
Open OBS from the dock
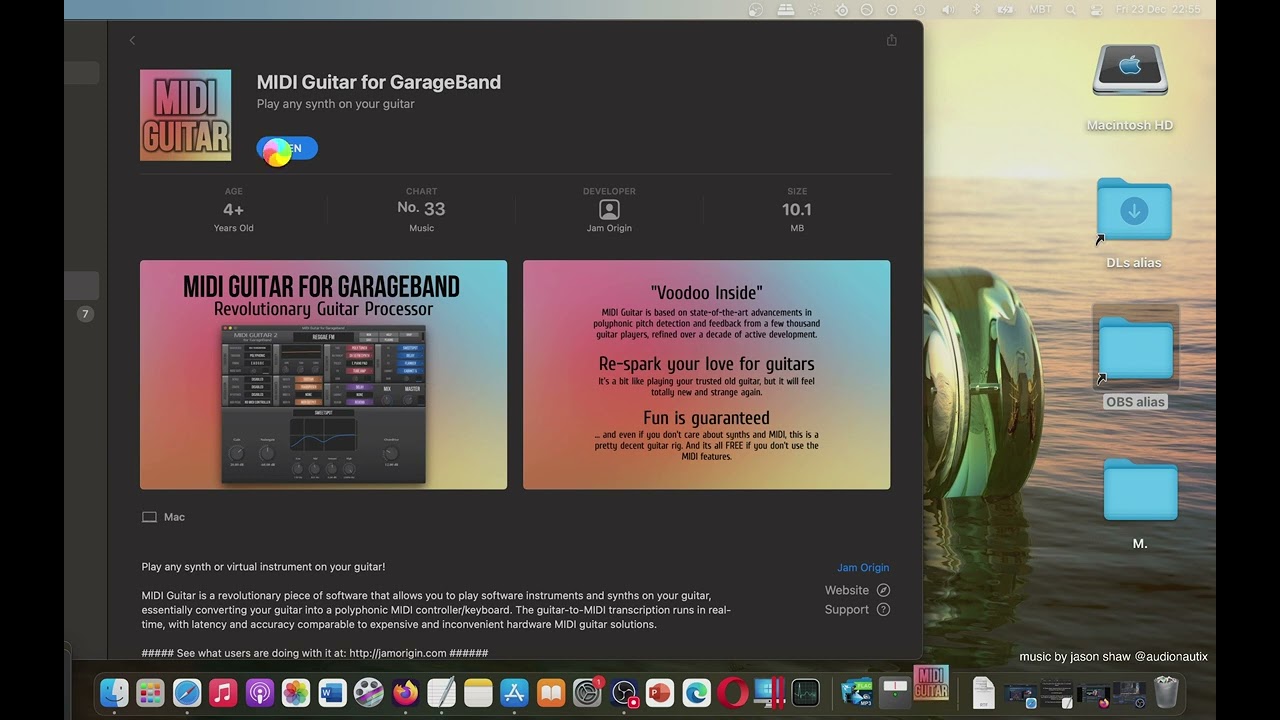(624, 692)
